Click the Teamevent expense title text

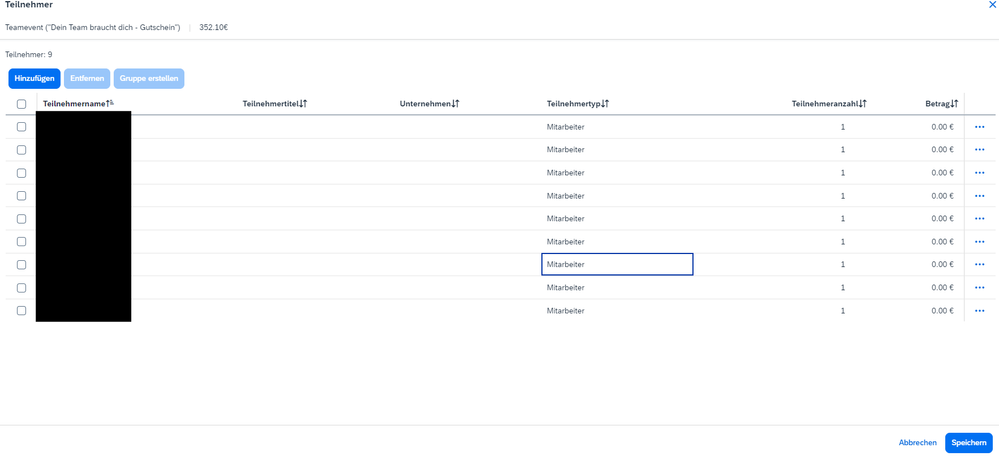(x=93, y=27)
